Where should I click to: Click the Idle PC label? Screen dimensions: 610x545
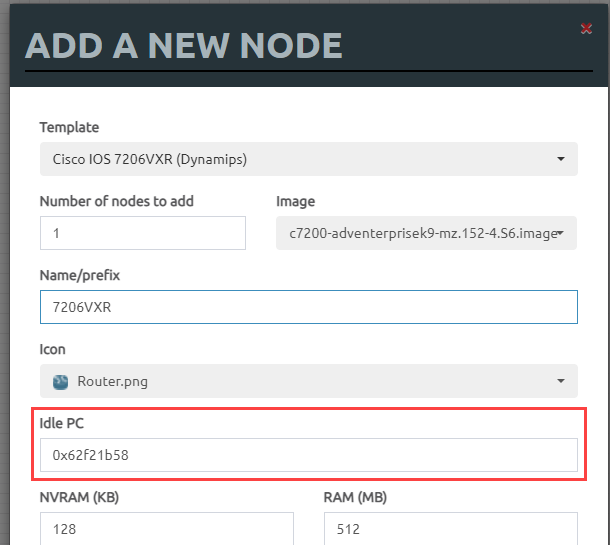pos(61,423)
